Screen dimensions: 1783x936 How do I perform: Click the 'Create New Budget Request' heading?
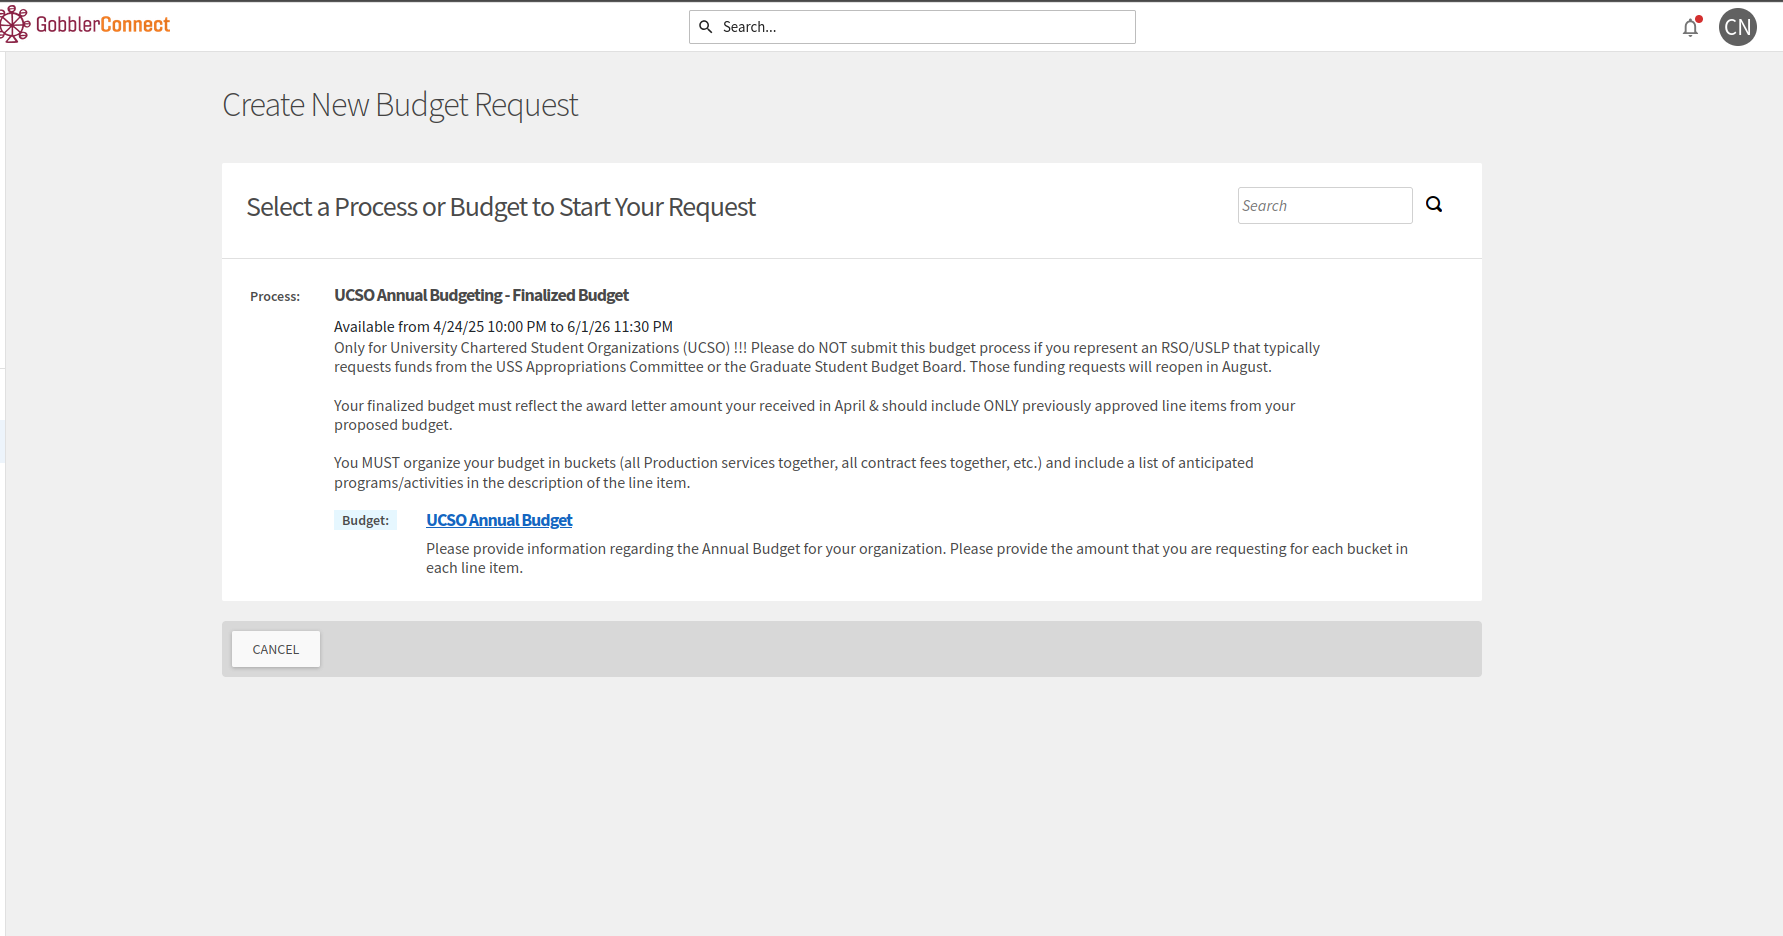tap(400, 105)
